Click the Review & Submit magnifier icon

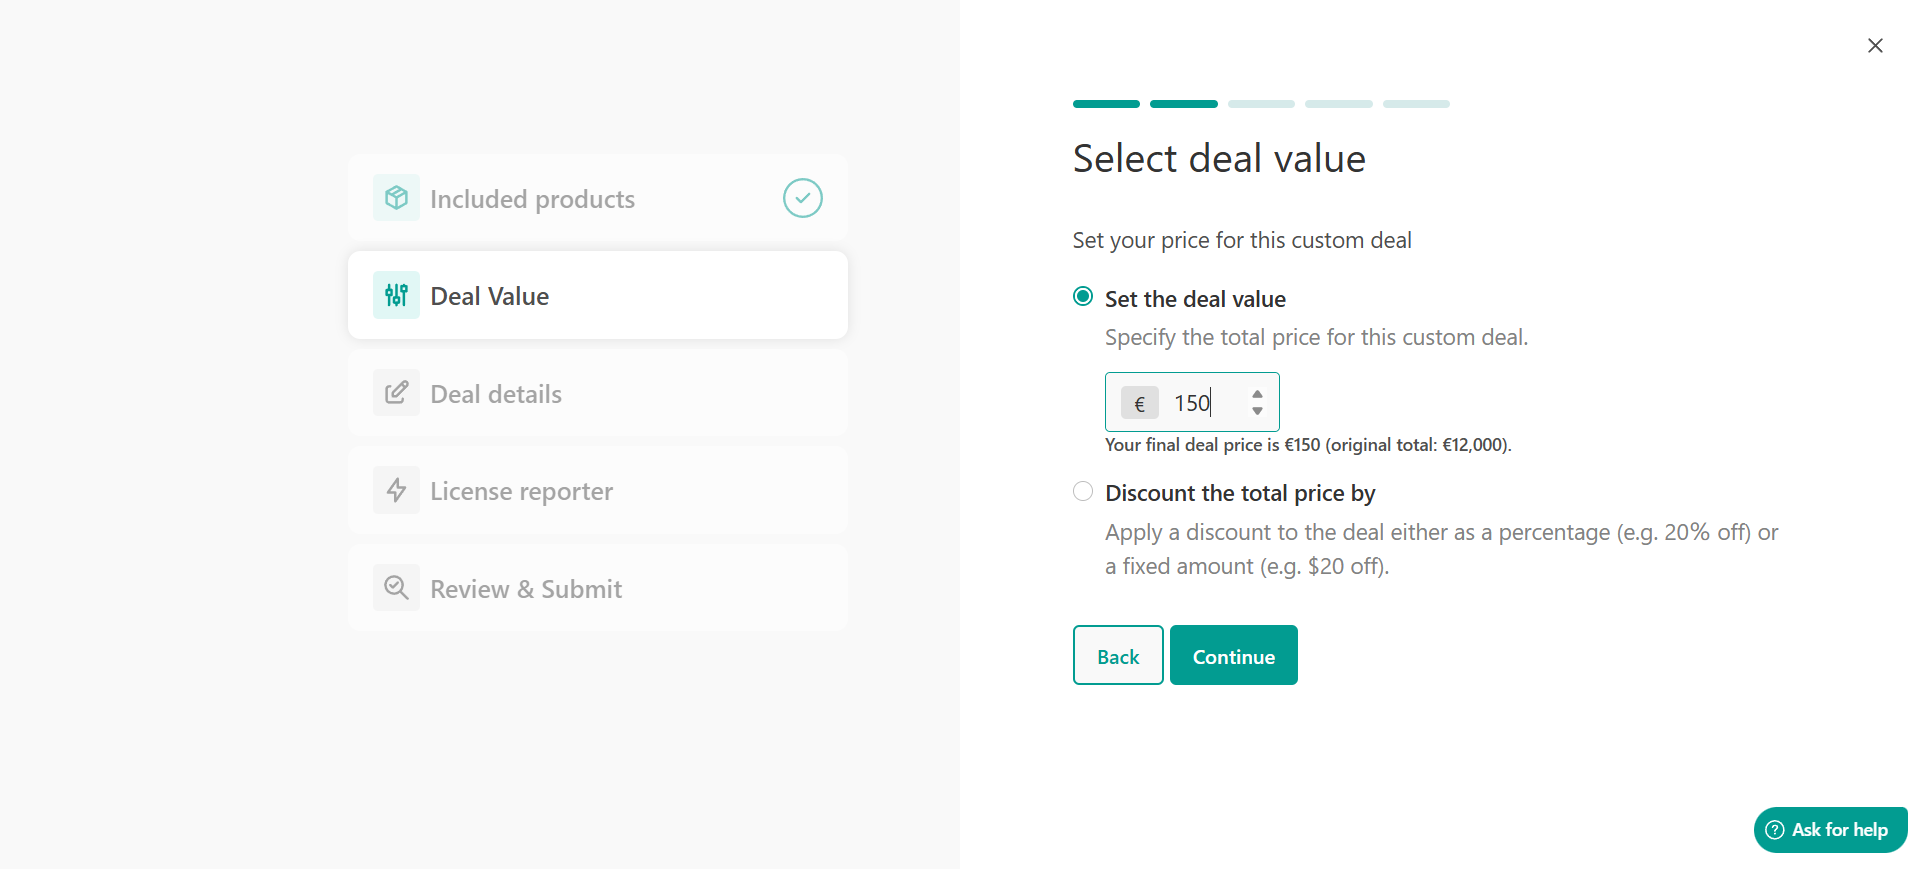(x=396, y=587)
